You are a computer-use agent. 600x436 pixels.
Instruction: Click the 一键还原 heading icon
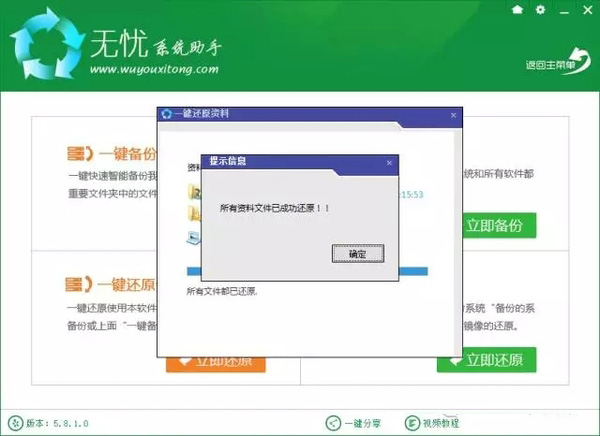pos(78,284)
